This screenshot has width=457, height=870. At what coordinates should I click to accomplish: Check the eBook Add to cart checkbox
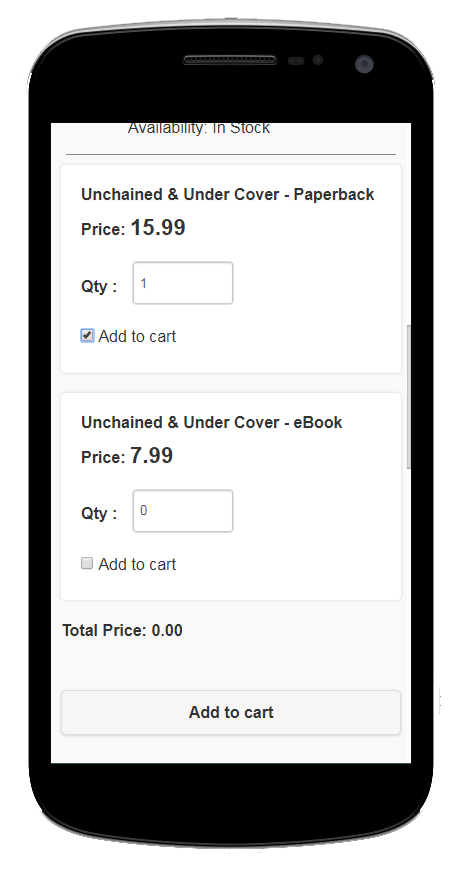pos(87,563)
